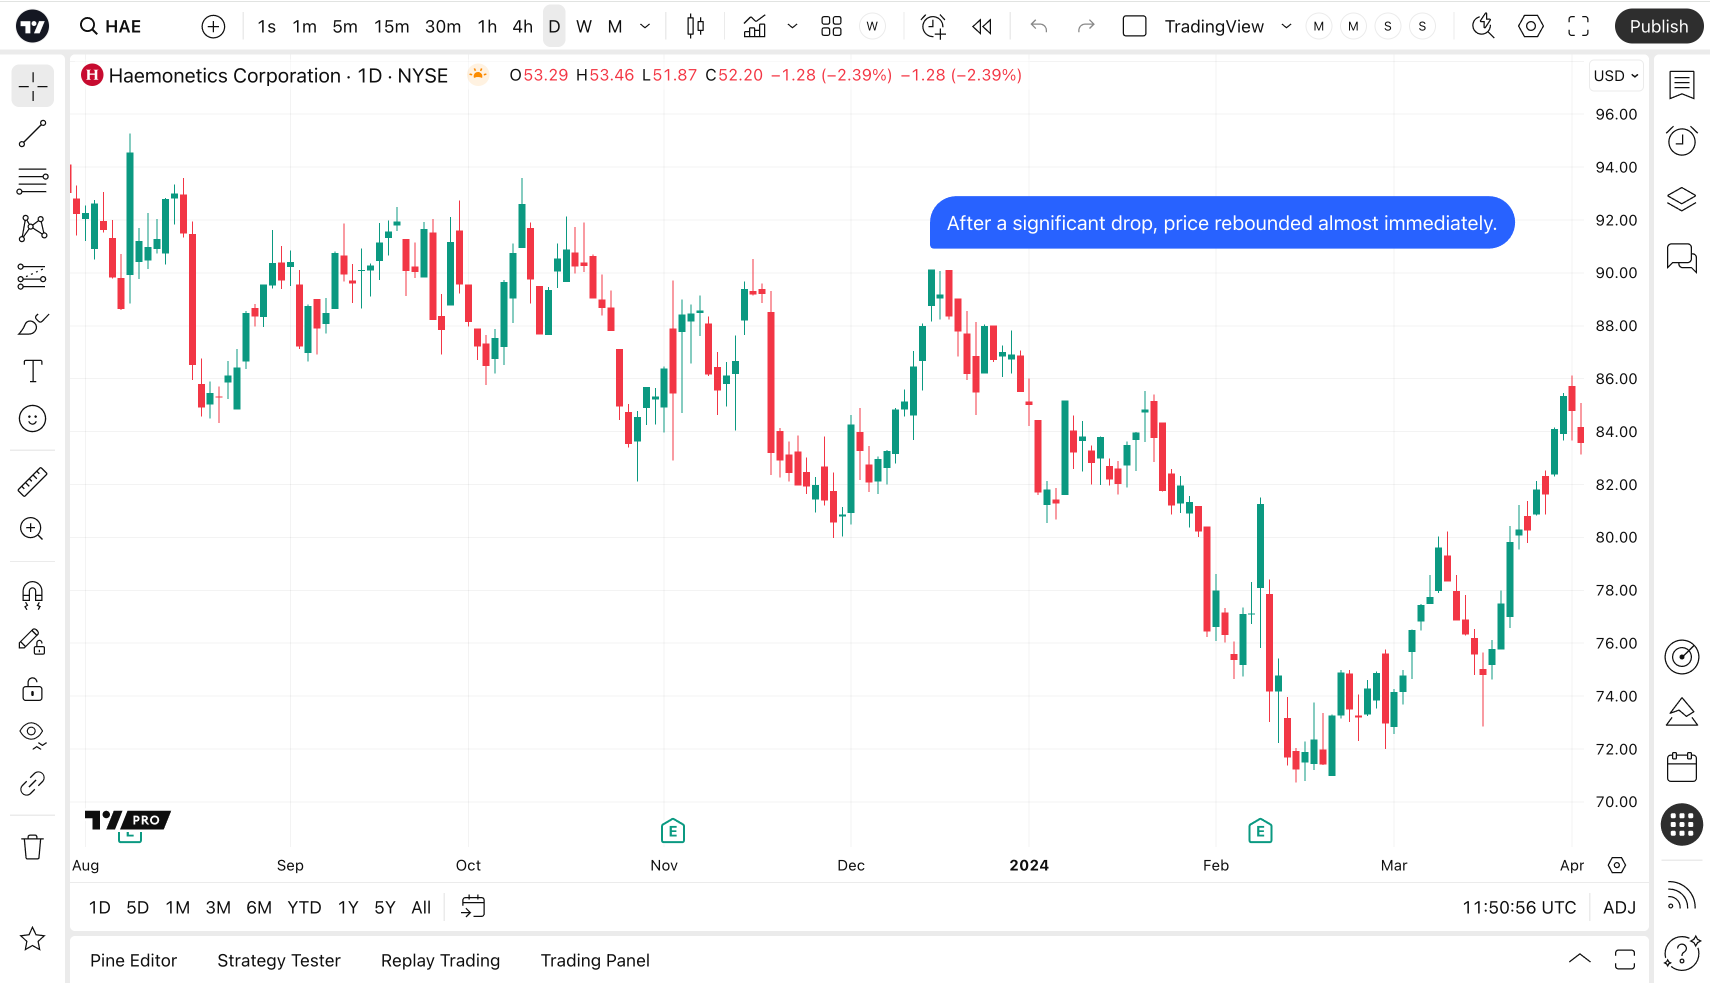Set the range to 5Y

point(385,907)
